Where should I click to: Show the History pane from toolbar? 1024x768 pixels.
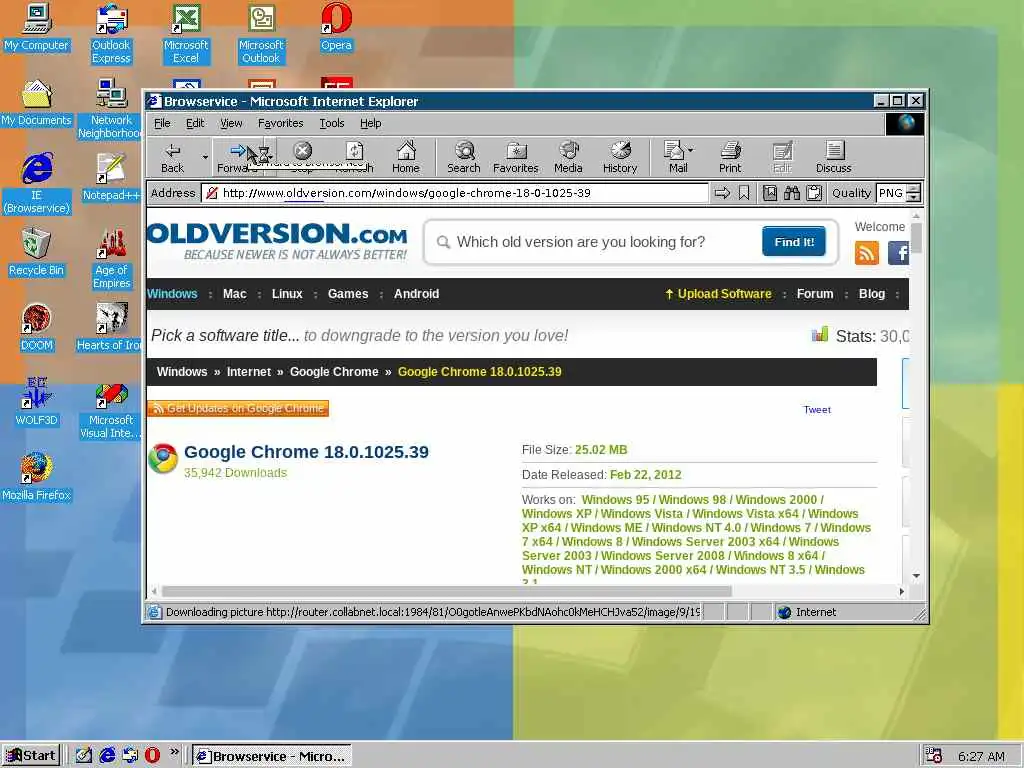pos(620,157)
